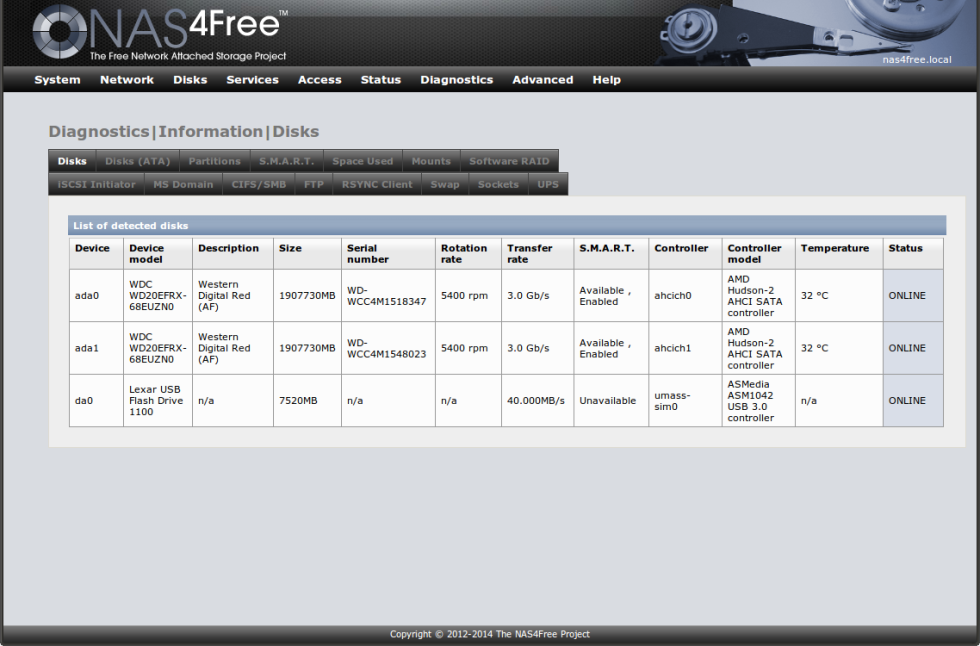Open the System menu
The image size is (980, 646).
pos(57,80)
